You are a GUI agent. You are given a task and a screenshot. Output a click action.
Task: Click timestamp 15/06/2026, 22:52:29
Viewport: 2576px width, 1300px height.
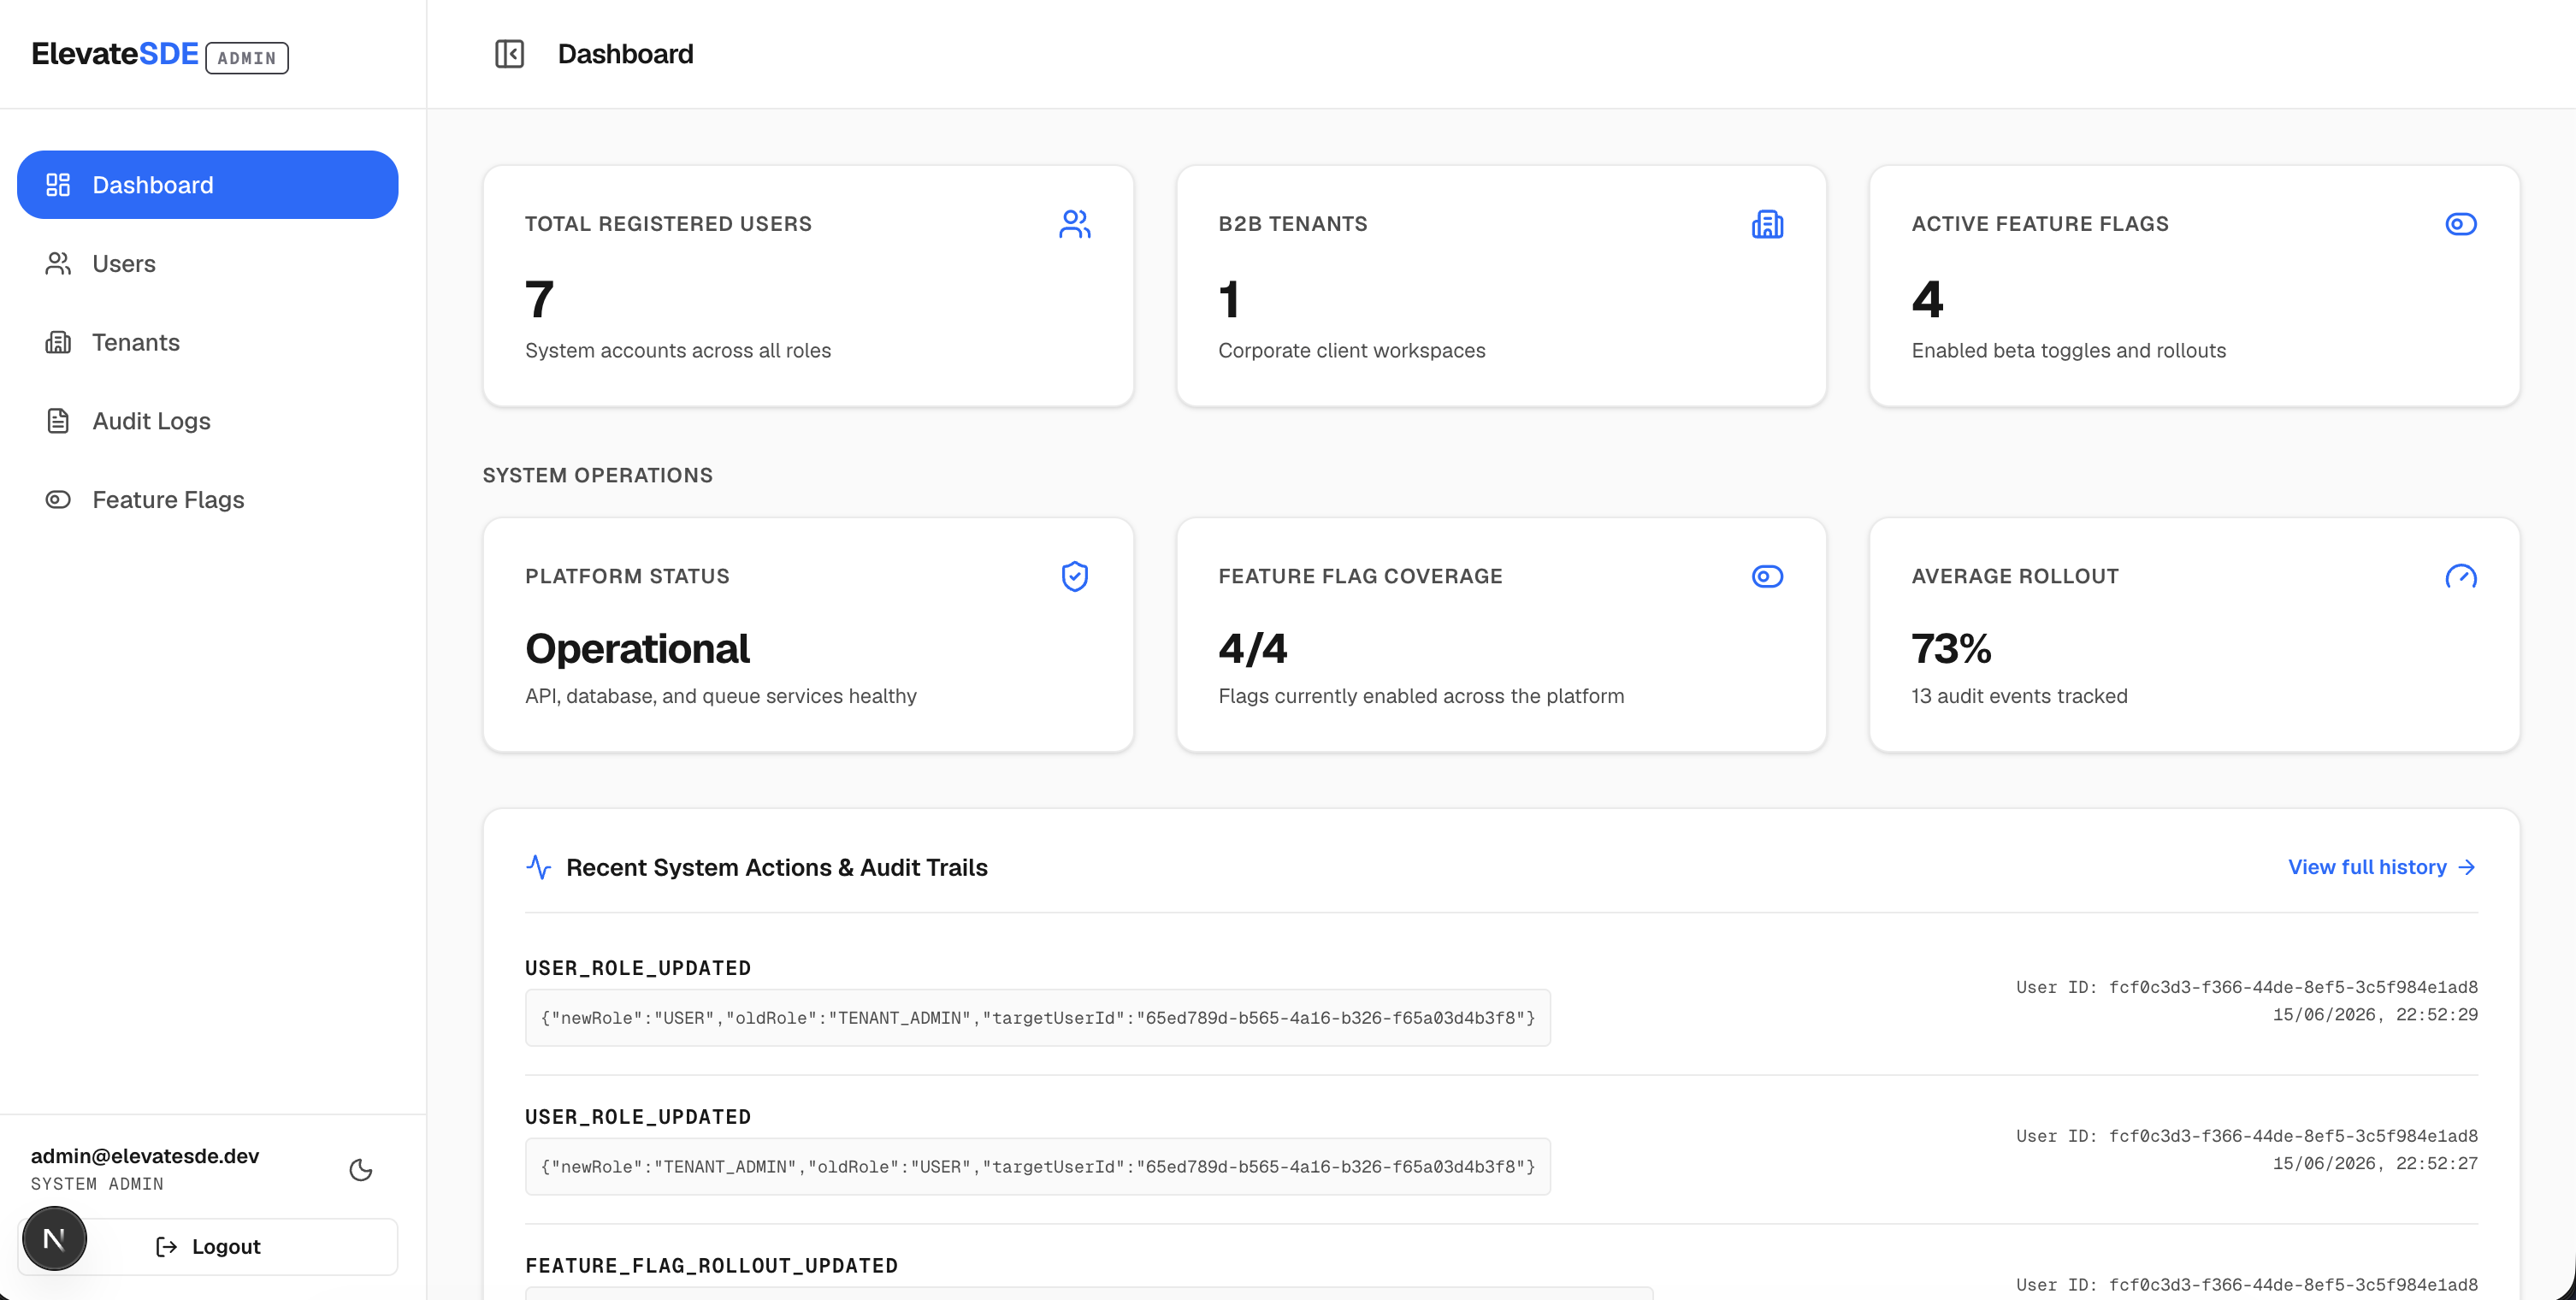[x=2375, y=1015]
